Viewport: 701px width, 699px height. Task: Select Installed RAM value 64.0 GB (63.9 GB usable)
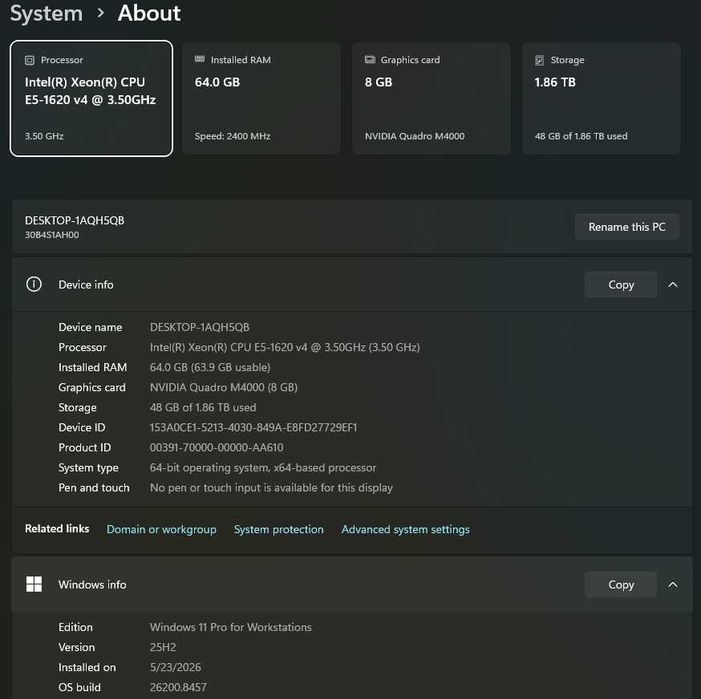(210, 367)
